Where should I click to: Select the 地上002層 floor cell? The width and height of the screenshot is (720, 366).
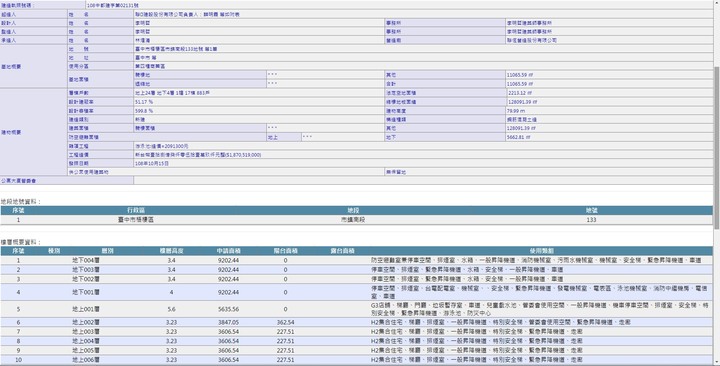coord(86,322)
